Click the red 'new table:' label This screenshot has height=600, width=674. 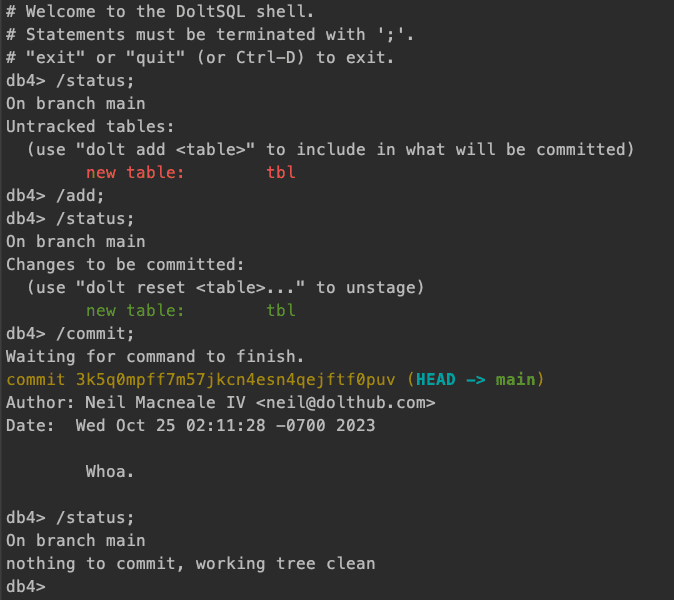point(135,172)
